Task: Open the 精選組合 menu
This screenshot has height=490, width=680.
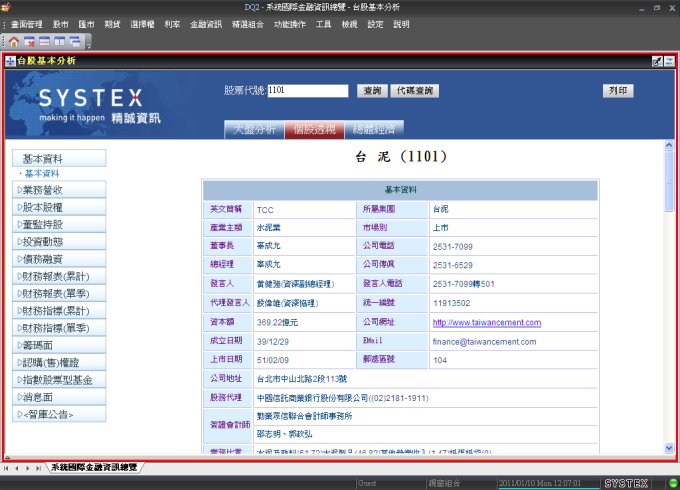Action: point(248,25)
